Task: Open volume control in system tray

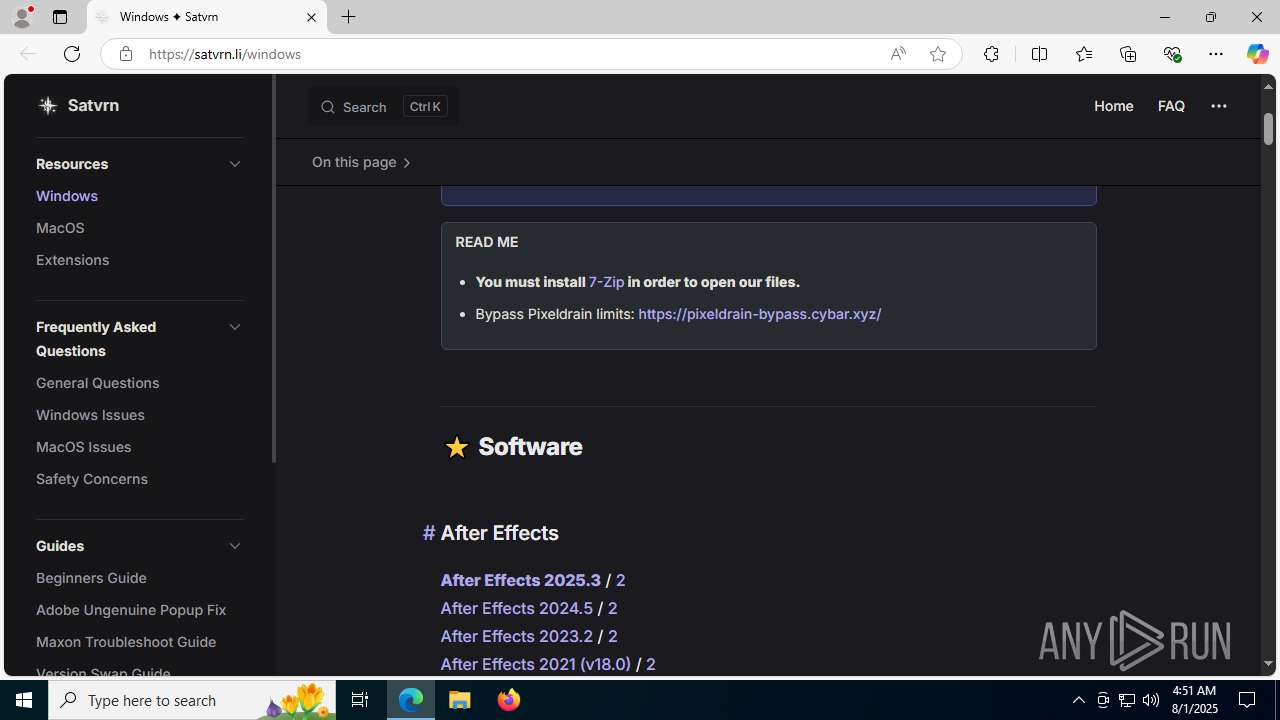Action: (1151, 700)
